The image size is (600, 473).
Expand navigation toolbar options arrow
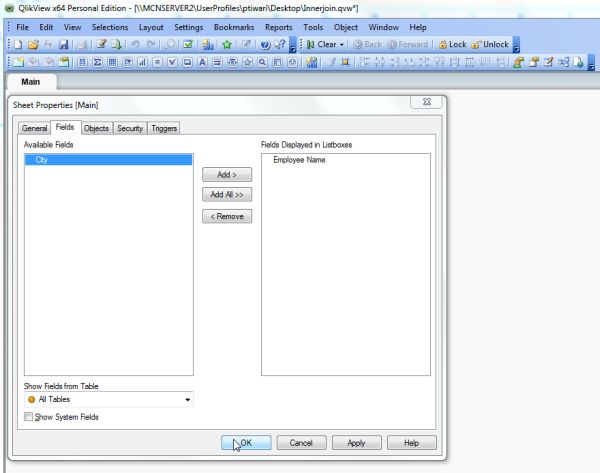[516, 45]
